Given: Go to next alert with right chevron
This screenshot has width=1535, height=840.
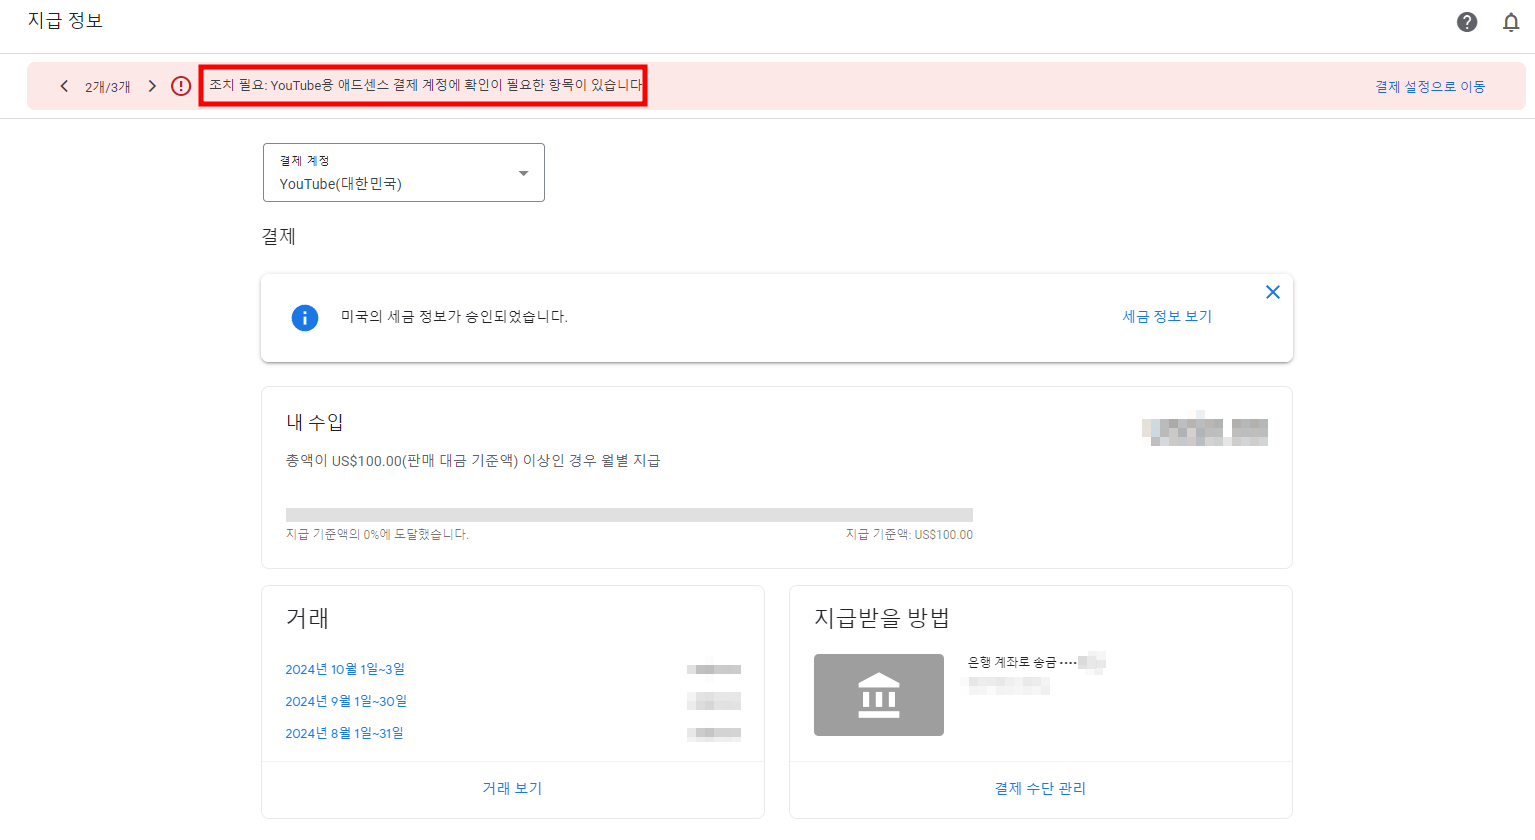Looking at the screenshot, I should click(x=152, y=86).
